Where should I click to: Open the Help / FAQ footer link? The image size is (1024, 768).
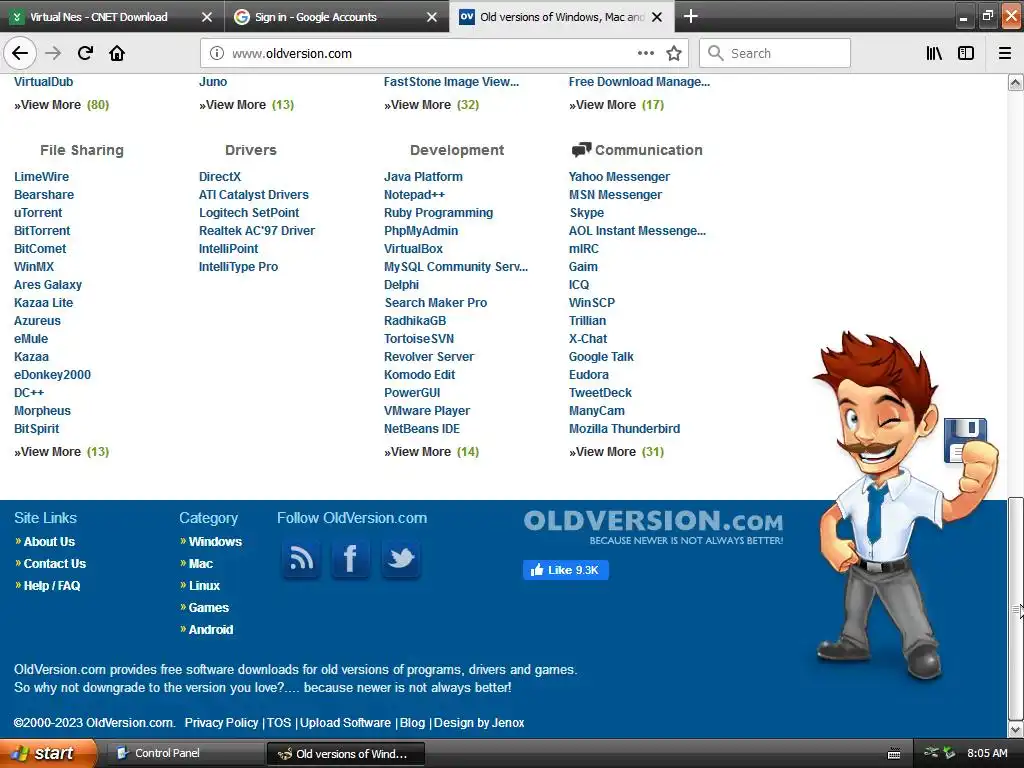[52, 586]
